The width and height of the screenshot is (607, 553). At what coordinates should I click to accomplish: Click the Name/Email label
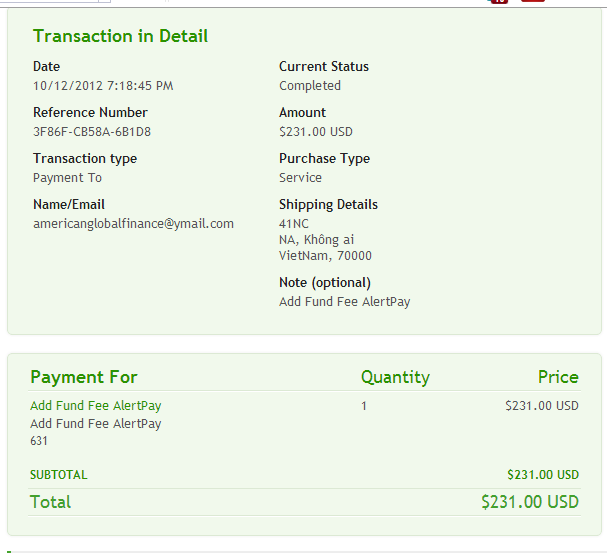click(x=69, y=205)
